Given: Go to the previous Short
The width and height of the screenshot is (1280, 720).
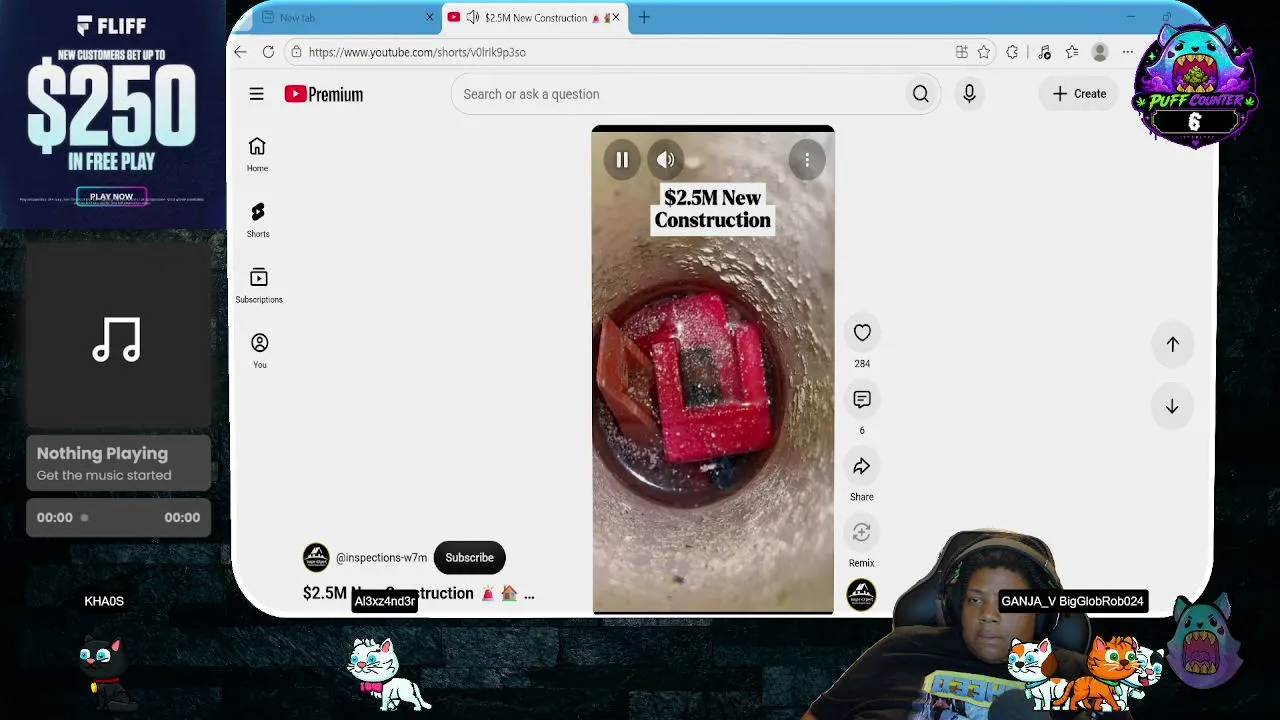Looking at the screenshot, I should click(x=1172, y=344).
